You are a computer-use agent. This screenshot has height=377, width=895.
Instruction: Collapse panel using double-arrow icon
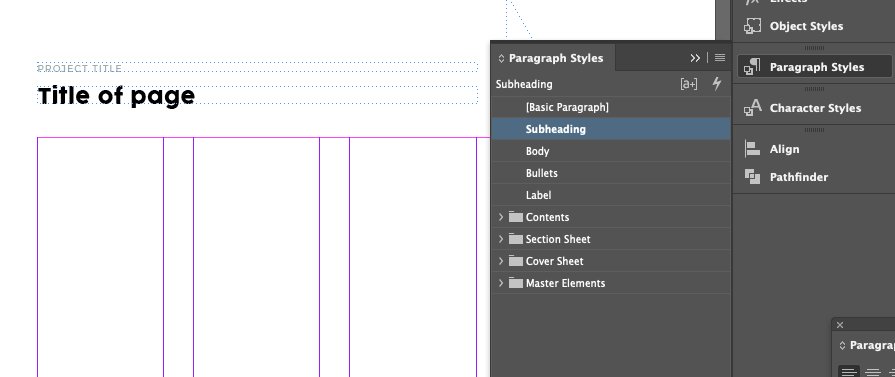tap(695, 58)
